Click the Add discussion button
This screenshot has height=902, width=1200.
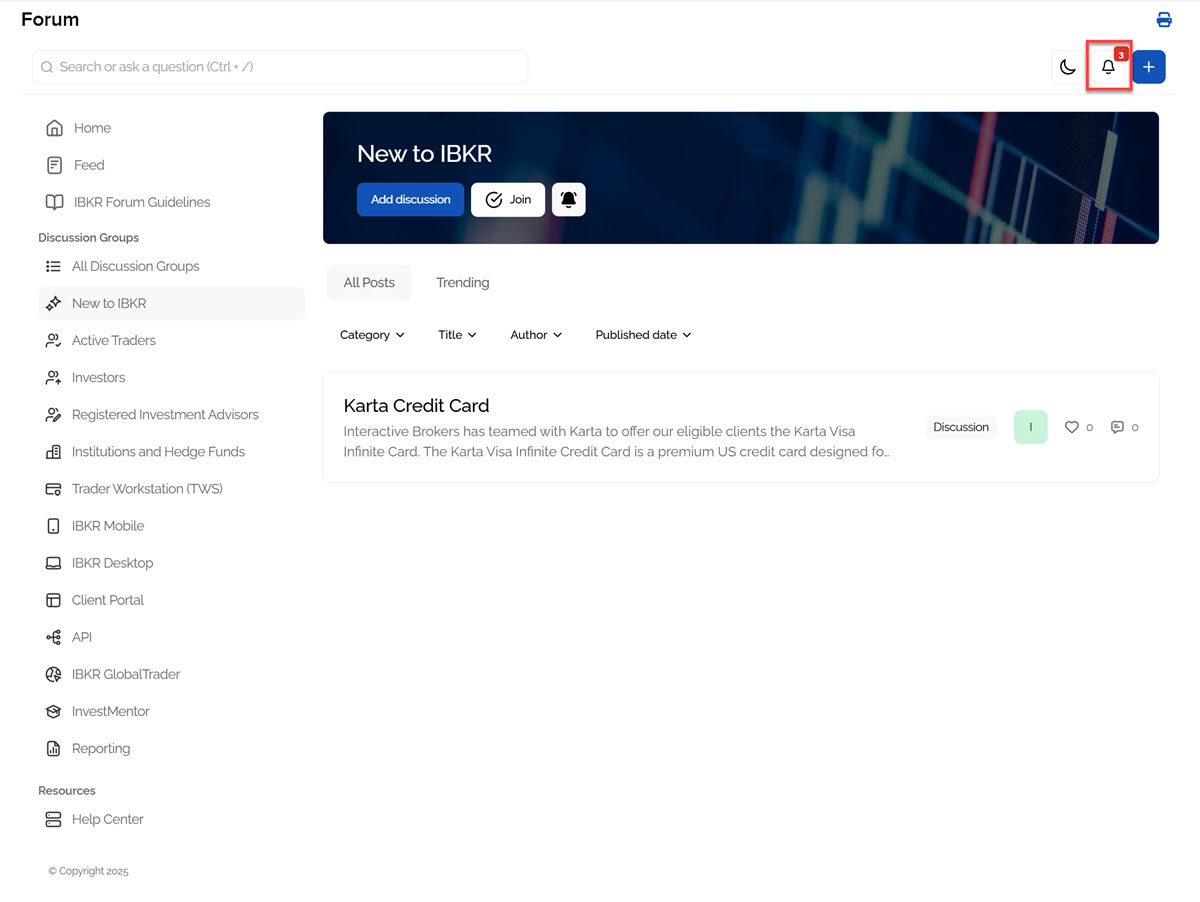[410, 199]
